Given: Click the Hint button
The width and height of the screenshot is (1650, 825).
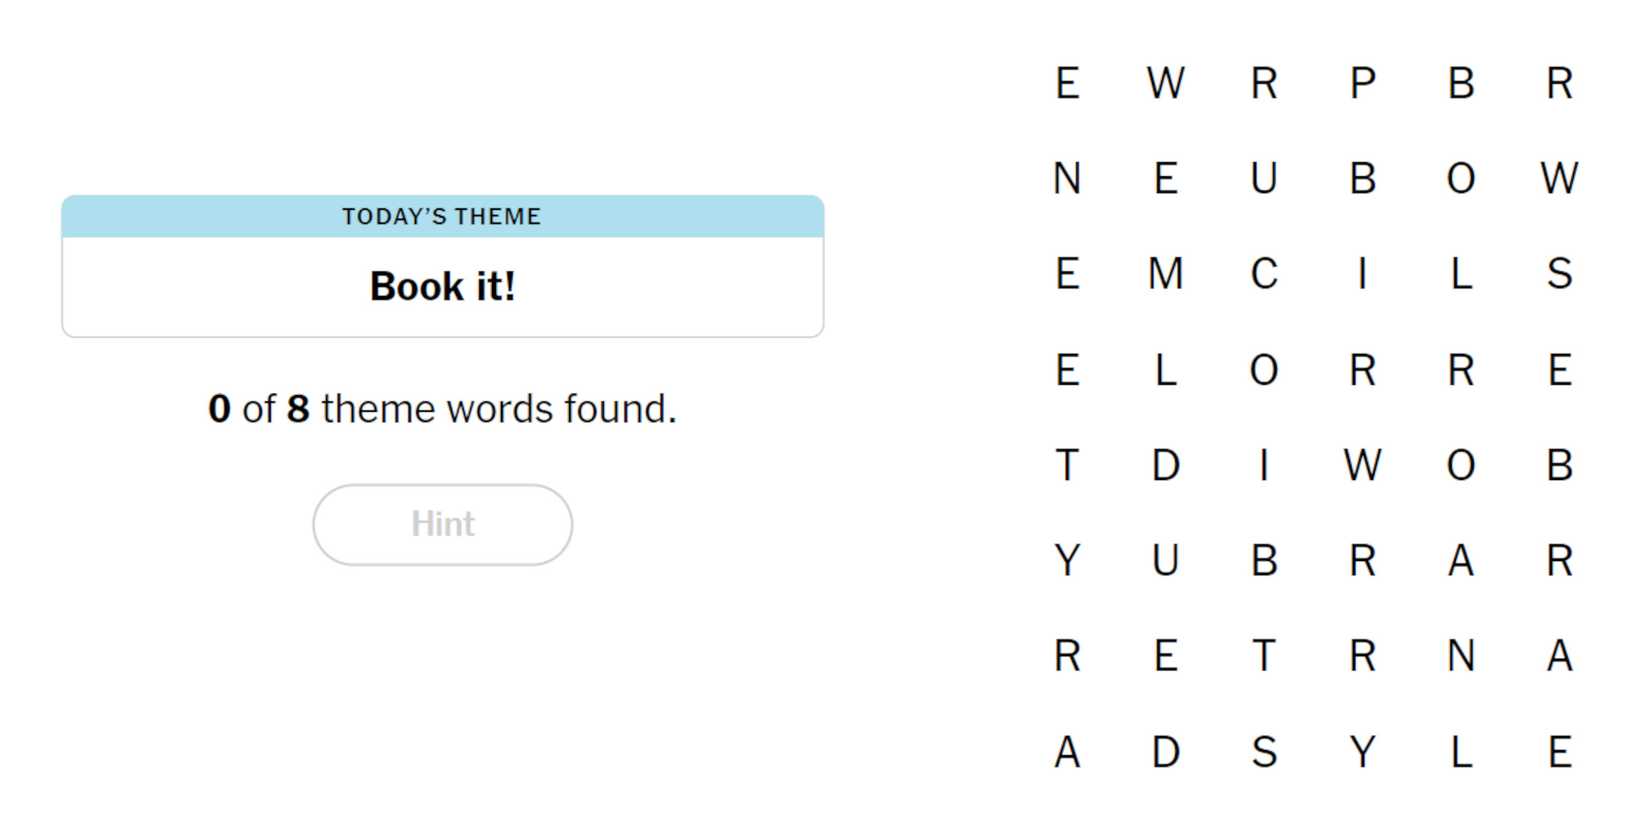Looking at the screenshot, I should click(442, 524).
